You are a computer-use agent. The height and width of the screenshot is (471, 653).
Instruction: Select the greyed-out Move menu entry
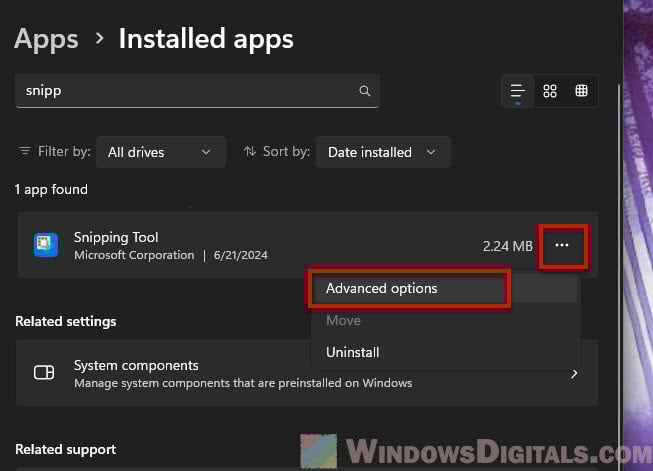(x=444, y=320)
